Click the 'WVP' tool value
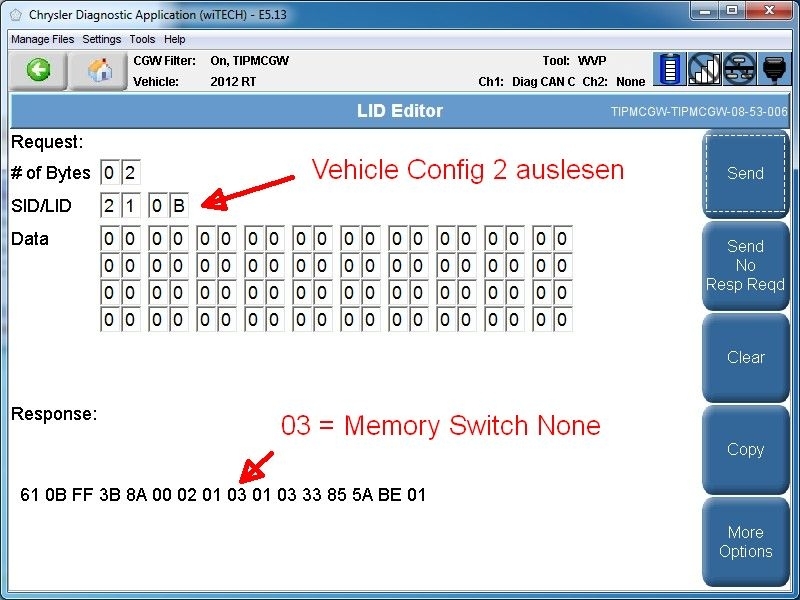 pos(592,61)
